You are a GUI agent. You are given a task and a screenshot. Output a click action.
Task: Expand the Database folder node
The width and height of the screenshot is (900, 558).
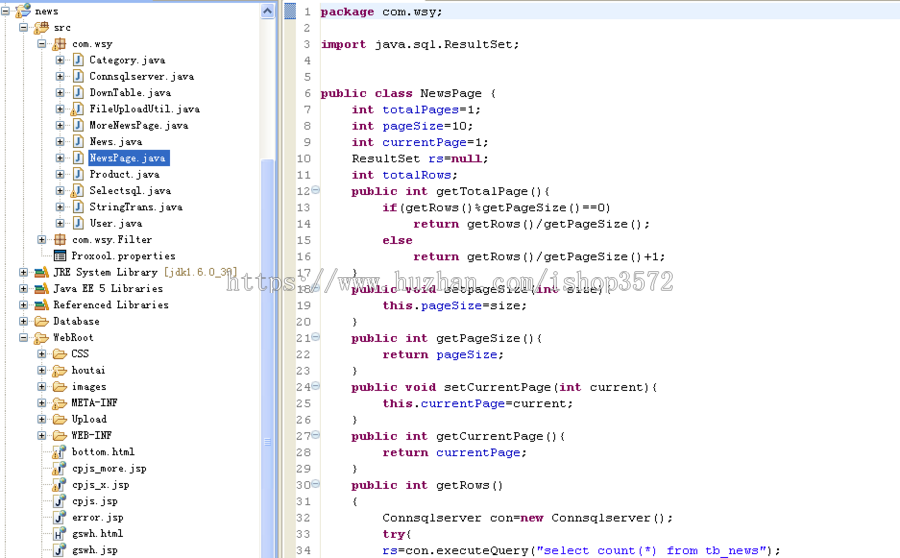pos(24,321)
